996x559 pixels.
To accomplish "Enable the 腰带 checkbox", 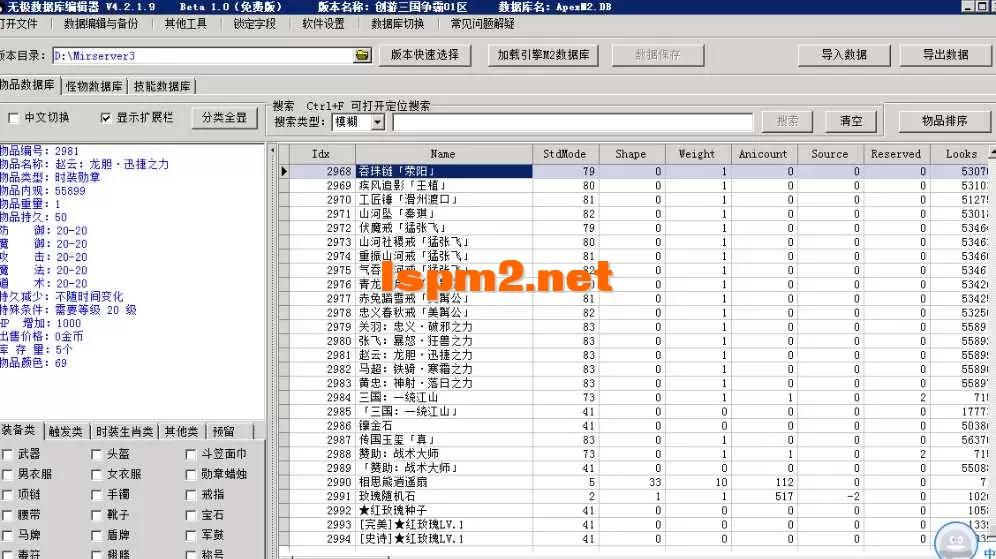I will (x=7, y=515).
